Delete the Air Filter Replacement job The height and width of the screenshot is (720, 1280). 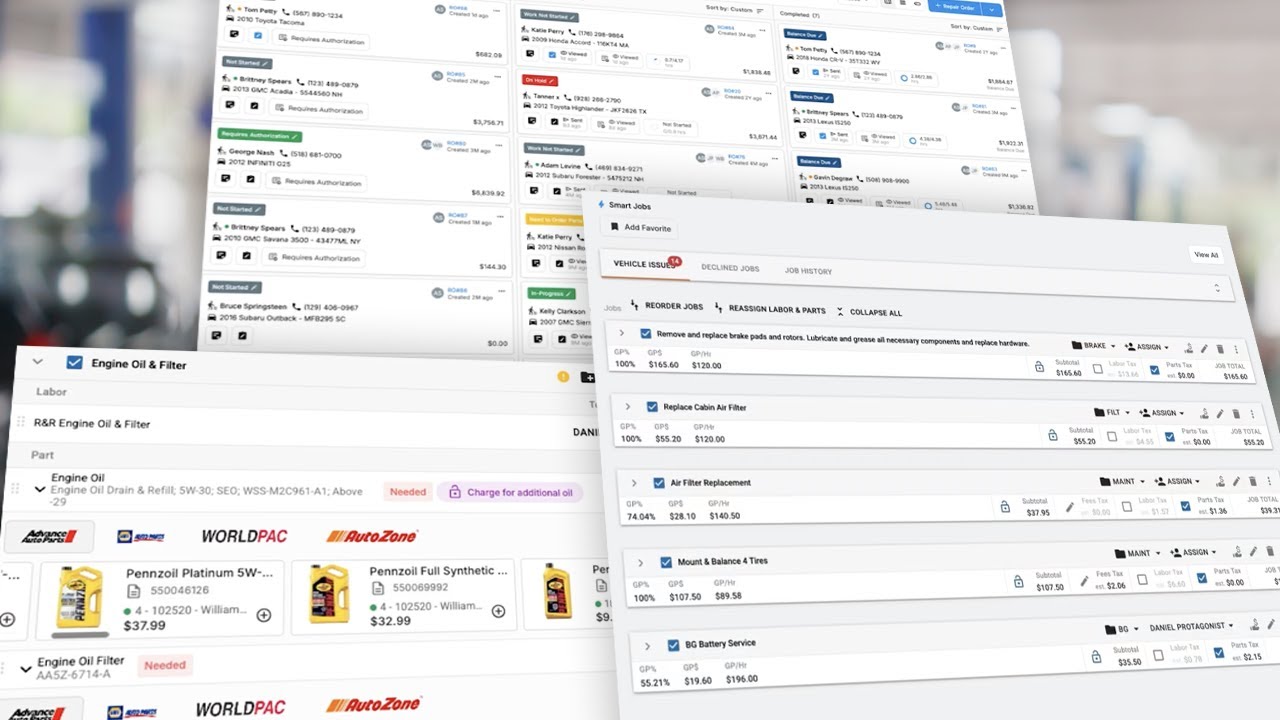pyautogui.click(x=1253, y=483)
